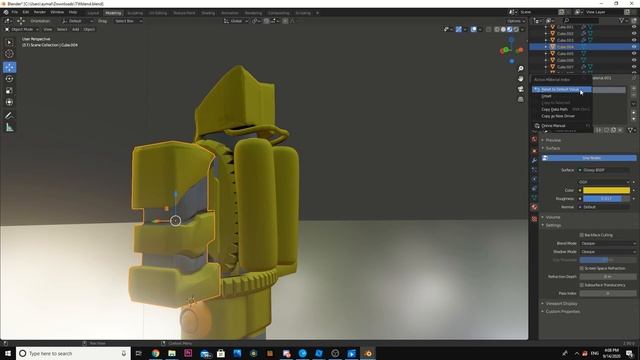Select the Measure tool
This screenshot has width=640, height=360.
[9, 128]
